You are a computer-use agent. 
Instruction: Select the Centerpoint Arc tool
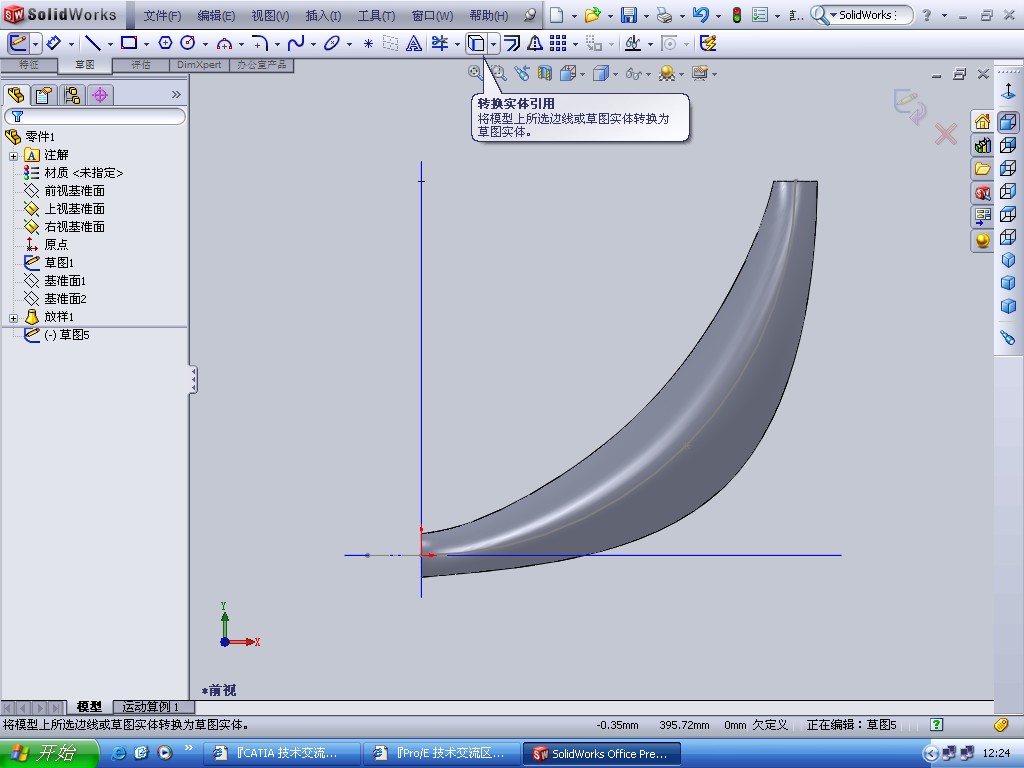point(224,44)
